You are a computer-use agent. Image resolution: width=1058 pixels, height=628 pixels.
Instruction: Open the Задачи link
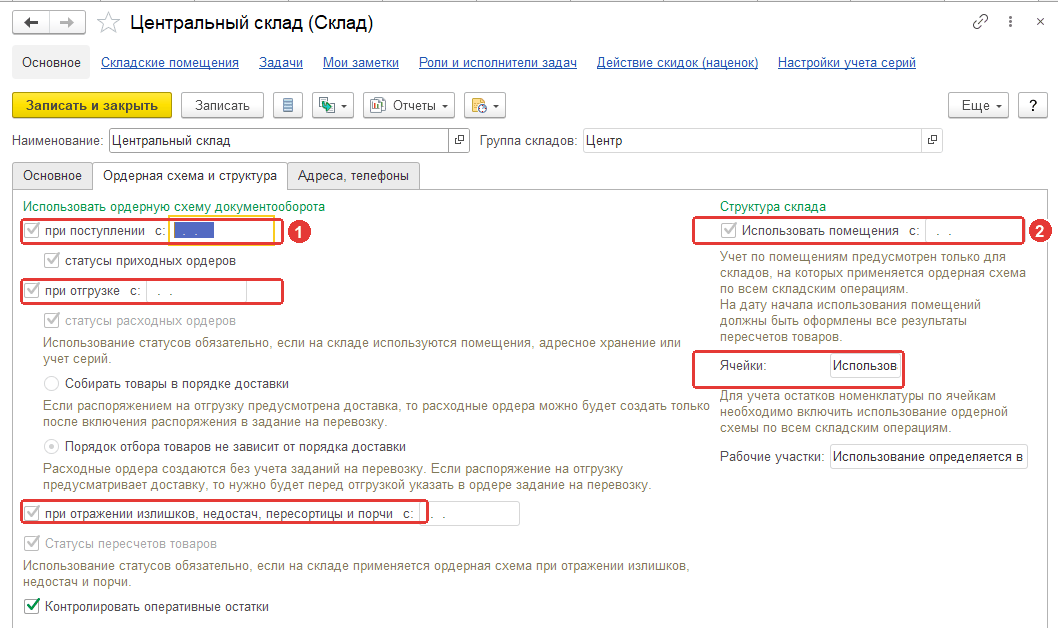(281, 63)
